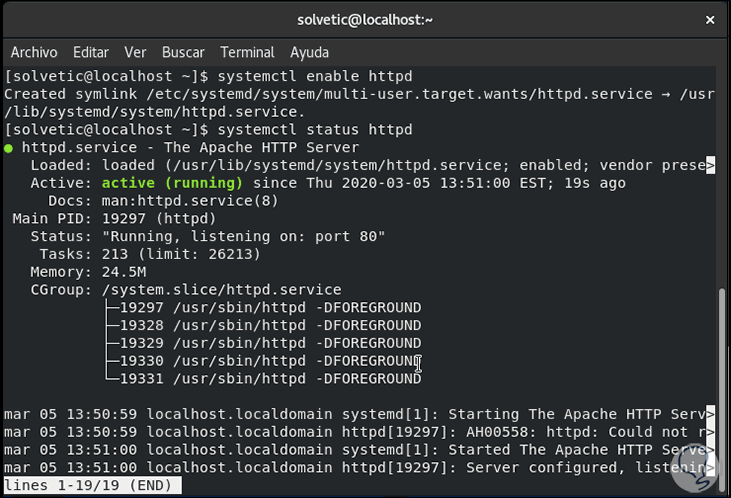
Task: Click the green 'active (running)' status text
Action: point(172,183)
